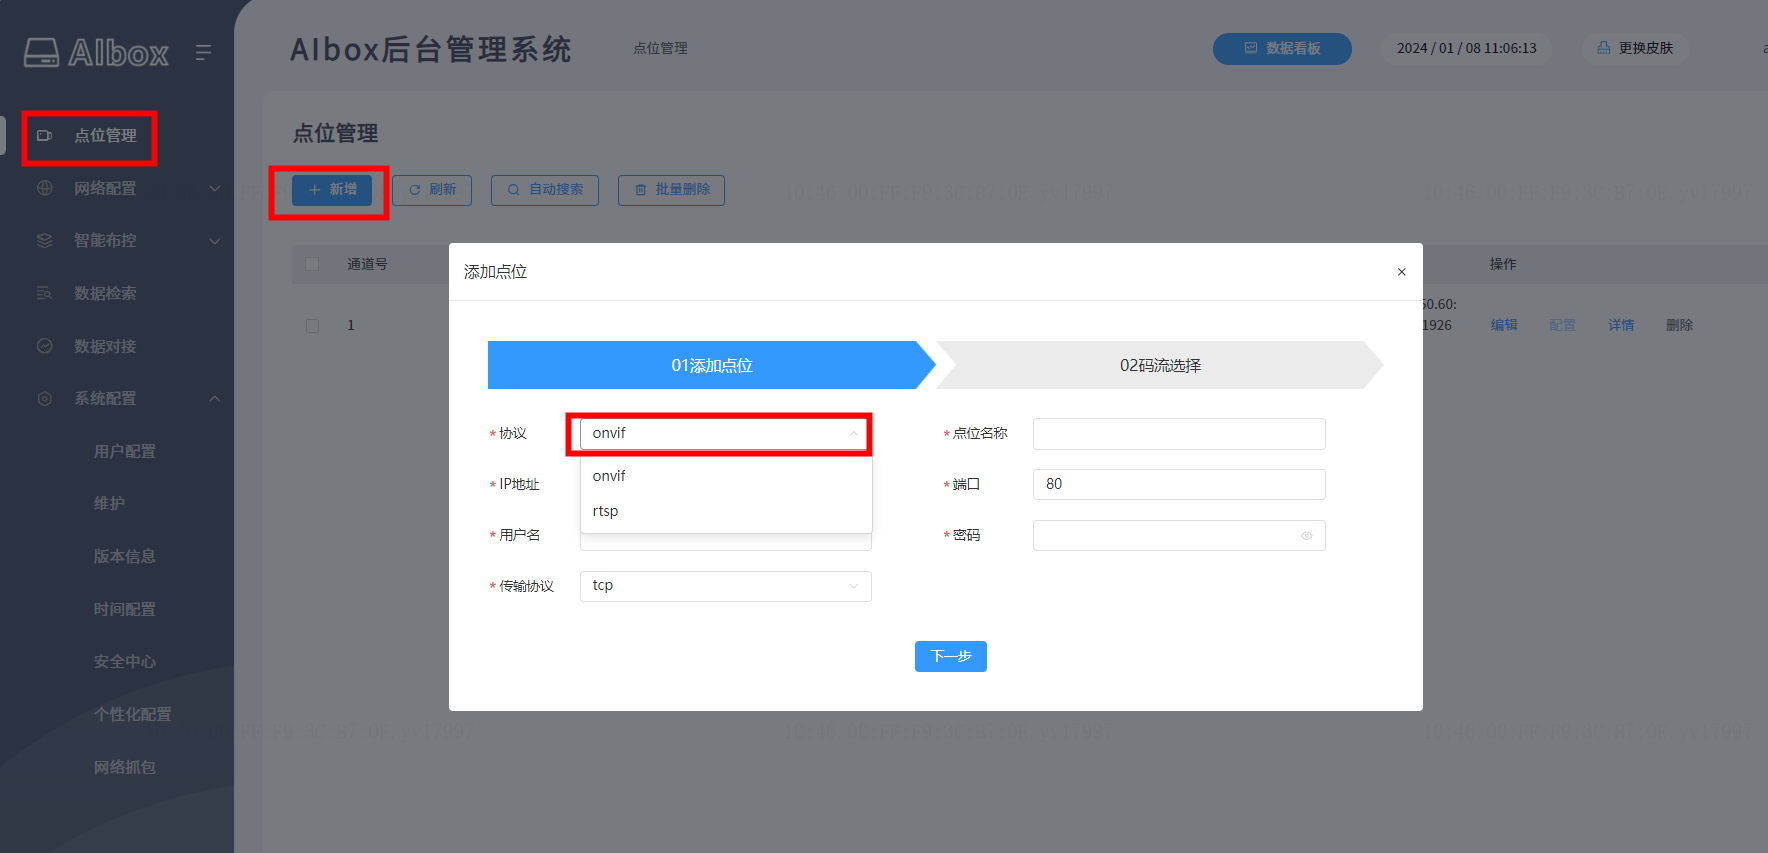Open 数据检索 from the sidebar
The width and height of the screenshot is (1768, 853).
click(105, 293)
